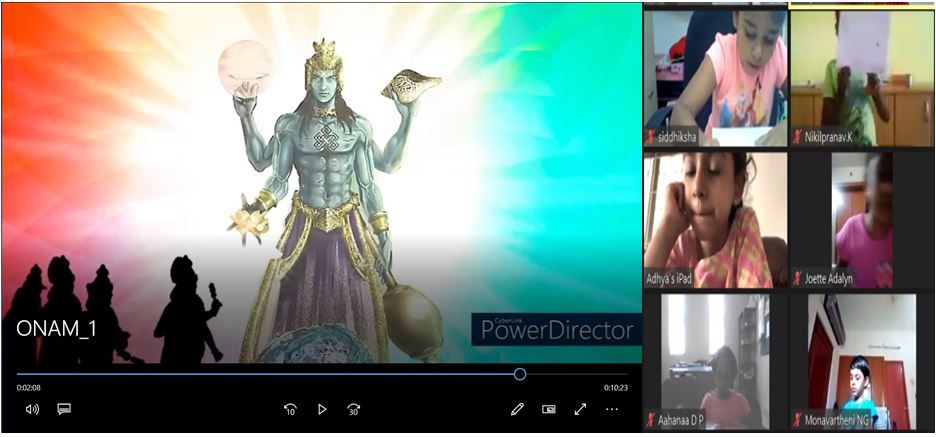Click the ONAM_1 video title
The width and height of the screenshot is (936, 437).
click(x=56, y=329)
